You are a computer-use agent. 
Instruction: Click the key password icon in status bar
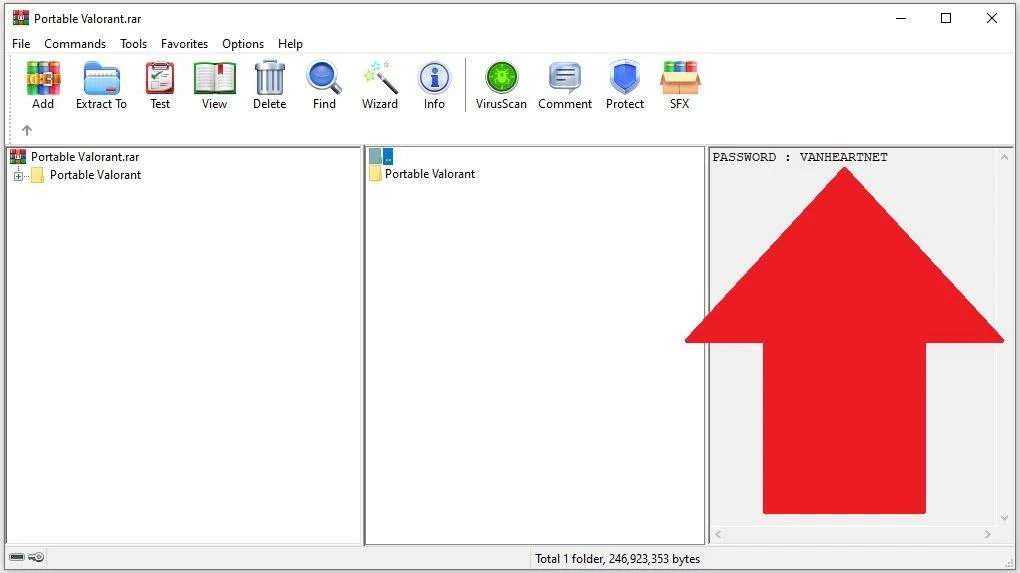coord(36,557)
